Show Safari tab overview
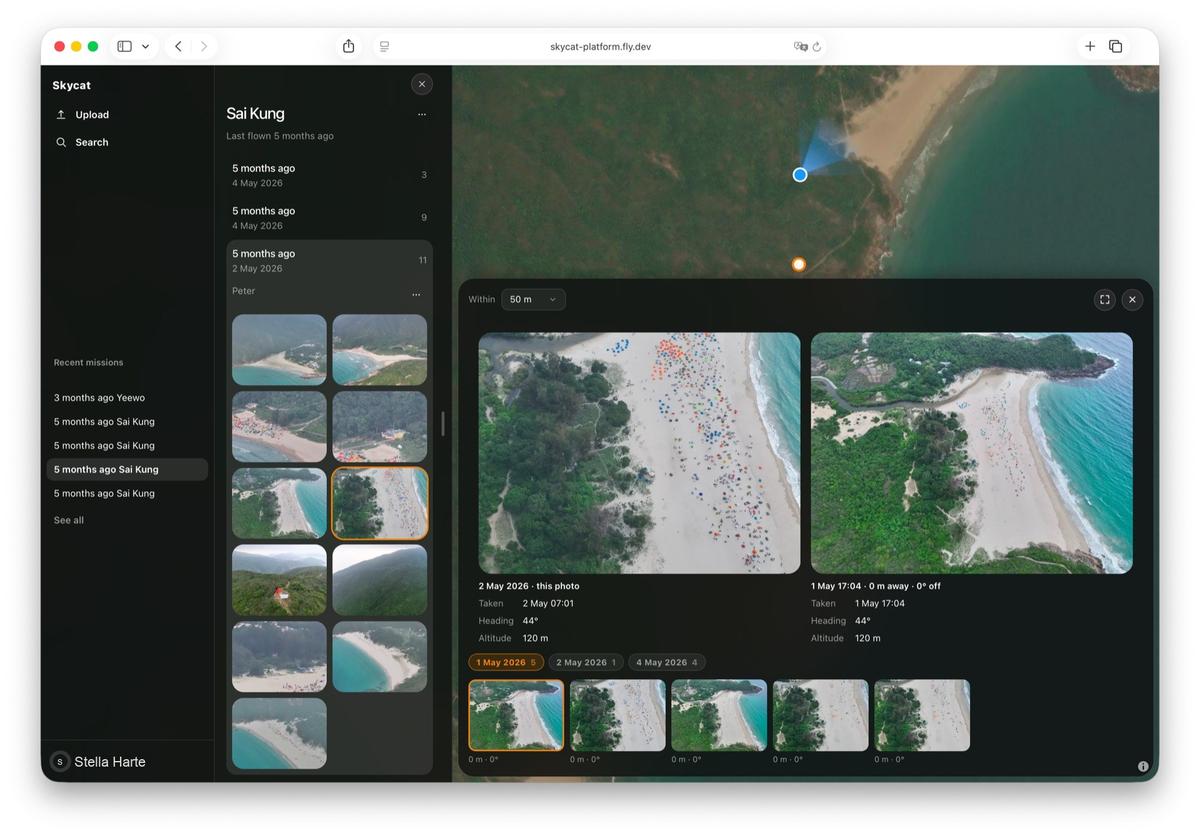The height and width of the screenshot is (836, 1200). tap(1116, 46)
